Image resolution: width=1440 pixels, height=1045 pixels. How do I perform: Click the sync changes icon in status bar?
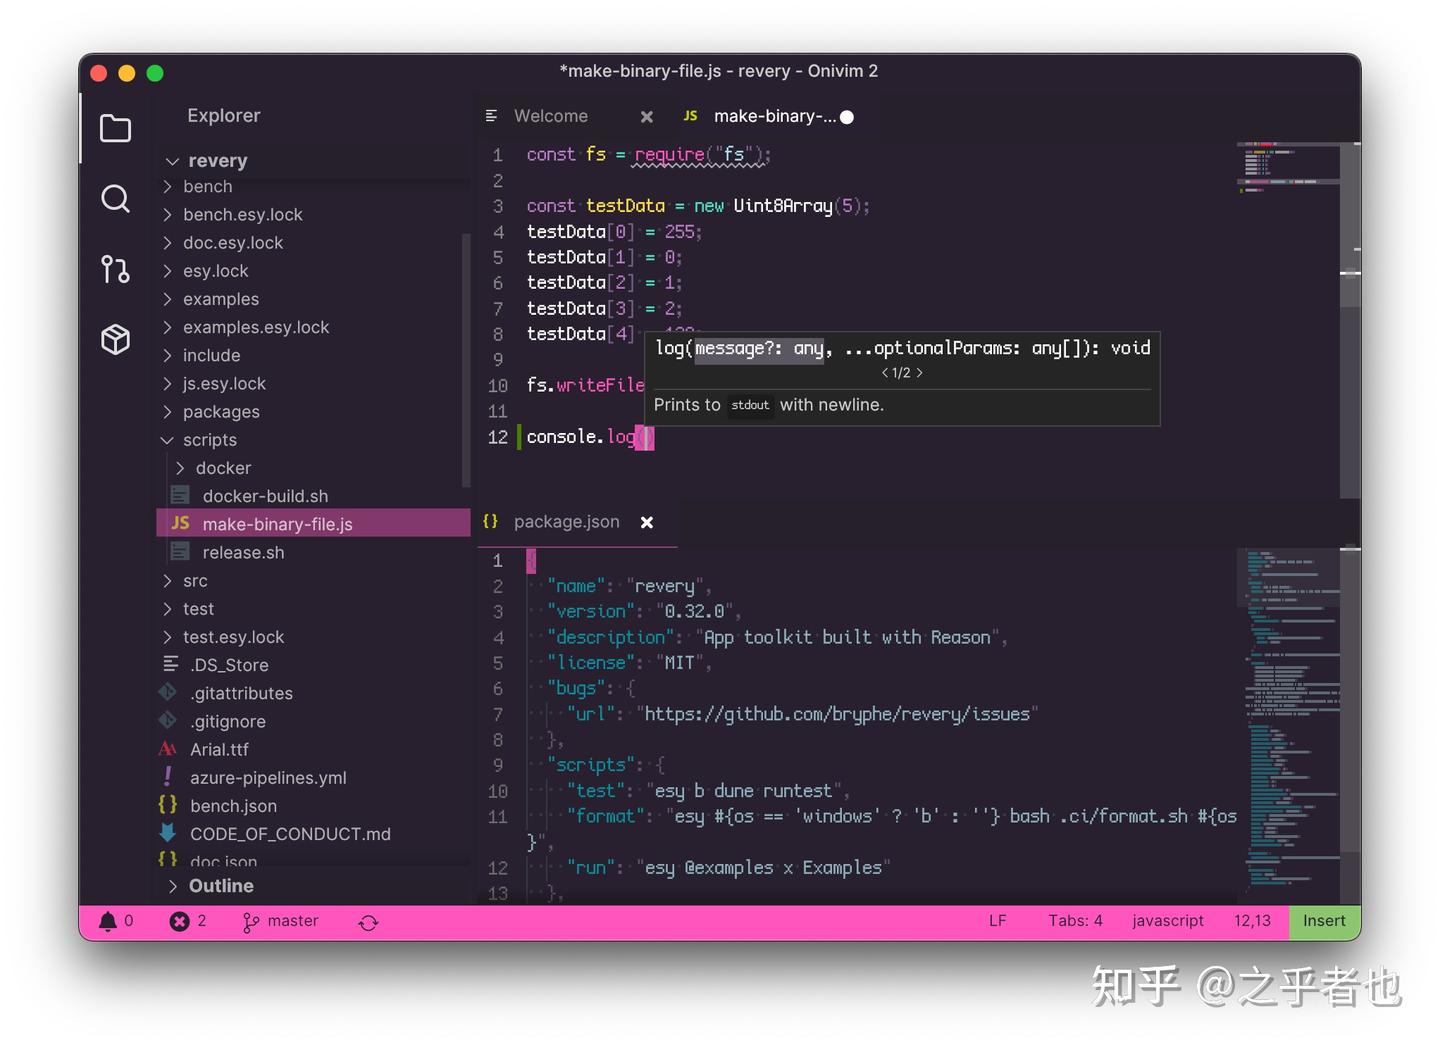[368, 922]
